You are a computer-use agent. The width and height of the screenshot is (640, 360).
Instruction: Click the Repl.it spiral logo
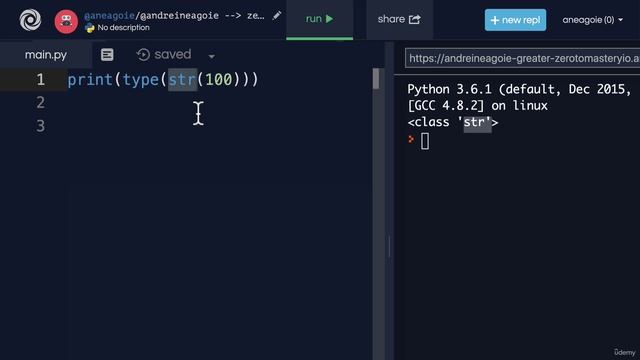coord(30,20)
